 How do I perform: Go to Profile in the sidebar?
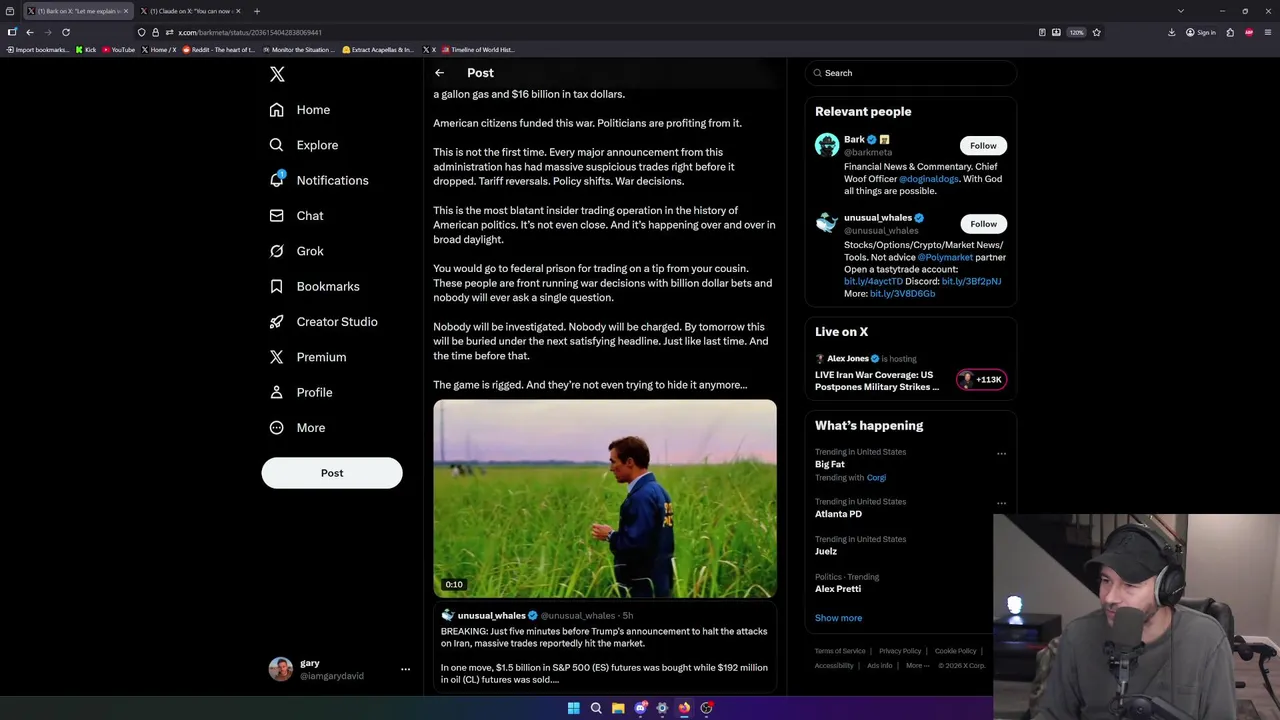(x=300, y=392)
